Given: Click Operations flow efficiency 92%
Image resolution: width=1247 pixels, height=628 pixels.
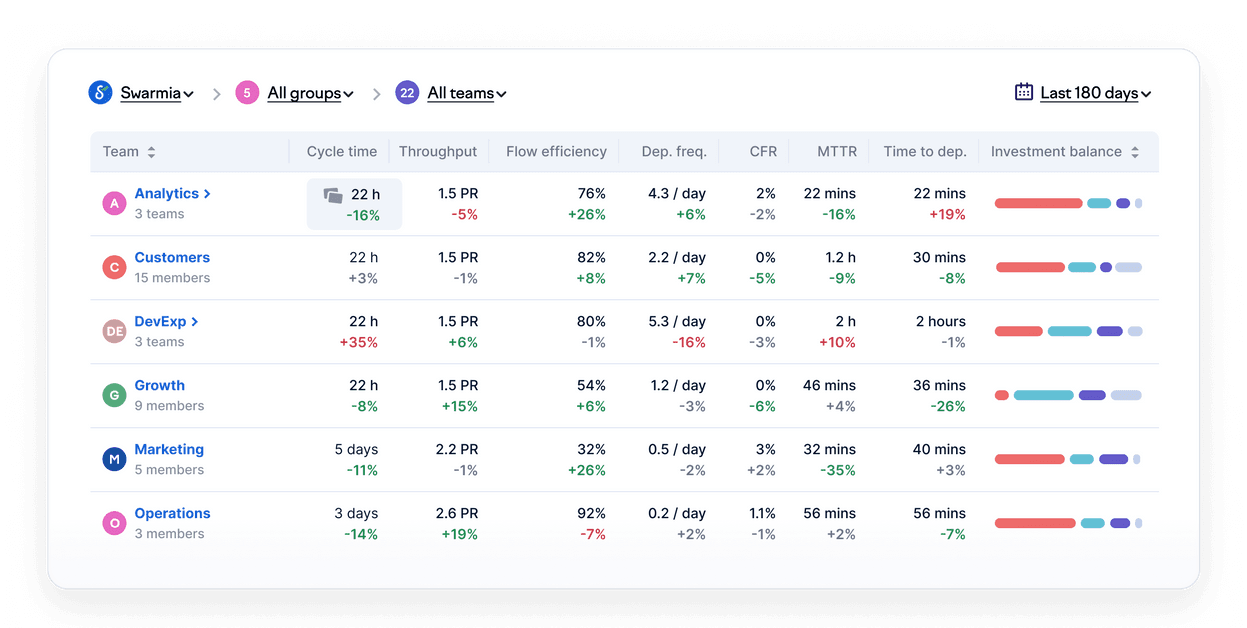Looking at the screenshot, I should pyautogui.click(x=592, y=514).
